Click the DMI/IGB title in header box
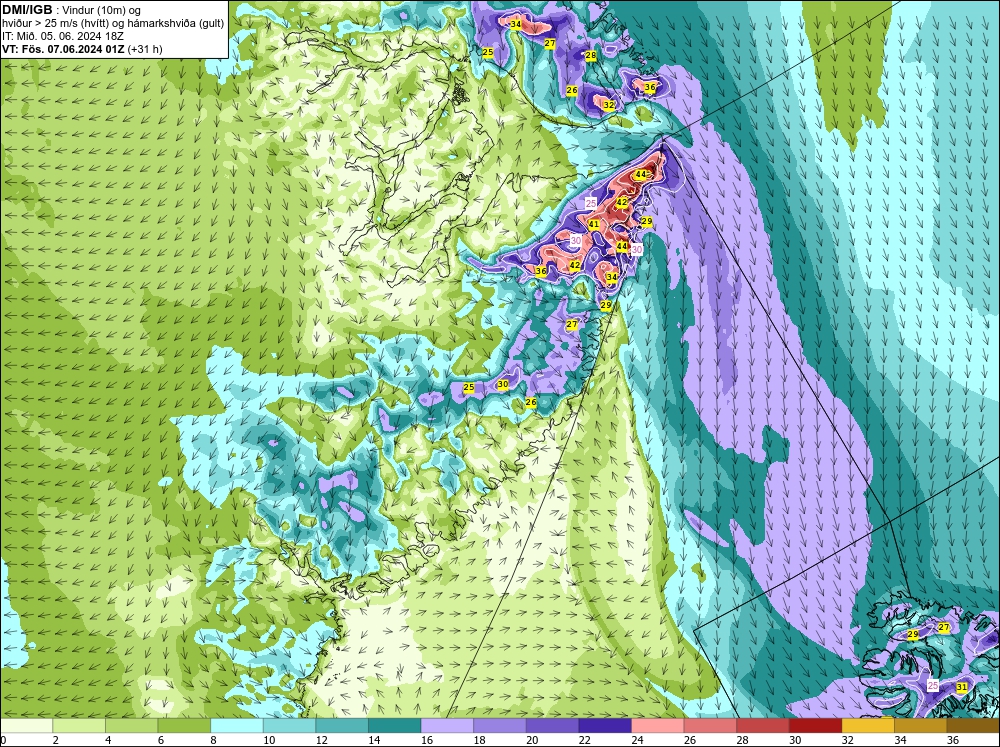1000x747 pixels. pyautogui.click(x=27, y=10)
